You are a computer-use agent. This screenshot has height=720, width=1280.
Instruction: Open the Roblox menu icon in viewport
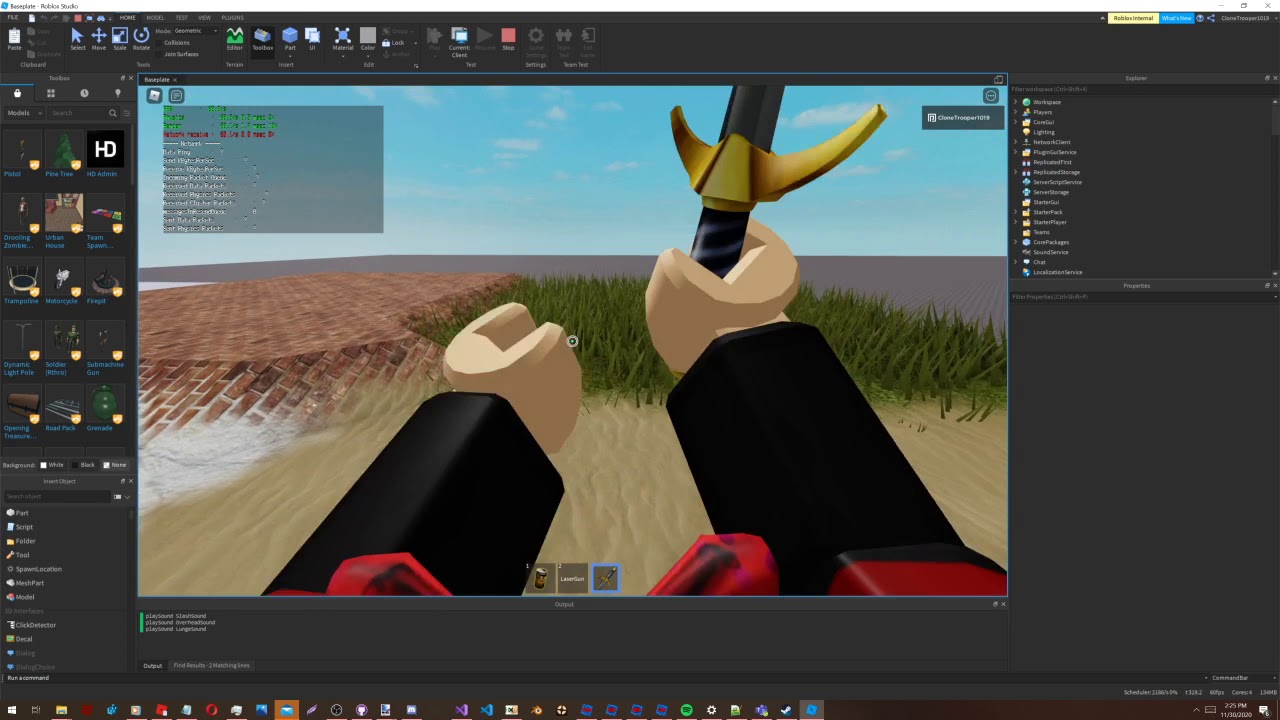(x=155, y=95)
